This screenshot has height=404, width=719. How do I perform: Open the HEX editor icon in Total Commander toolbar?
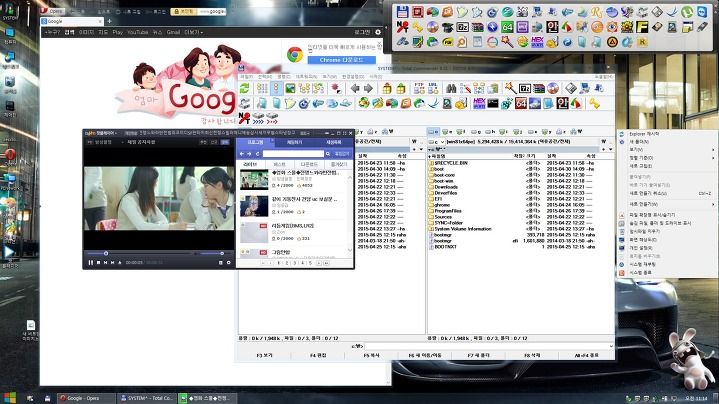[479, 103]
